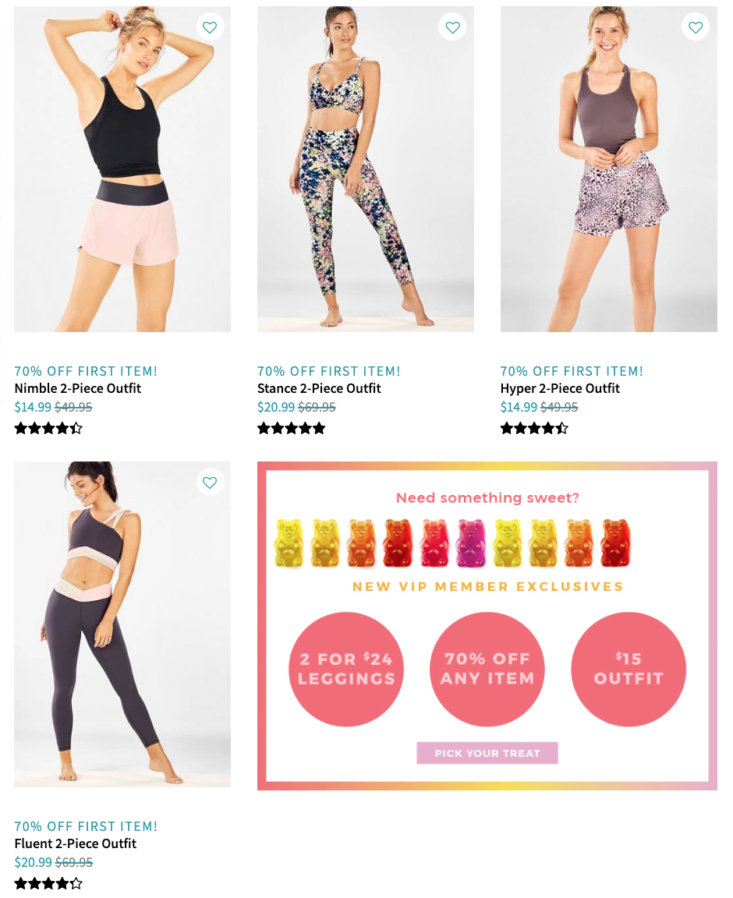View the Hyper 2-Piece Outfit product photo

[x=609, y=169]
